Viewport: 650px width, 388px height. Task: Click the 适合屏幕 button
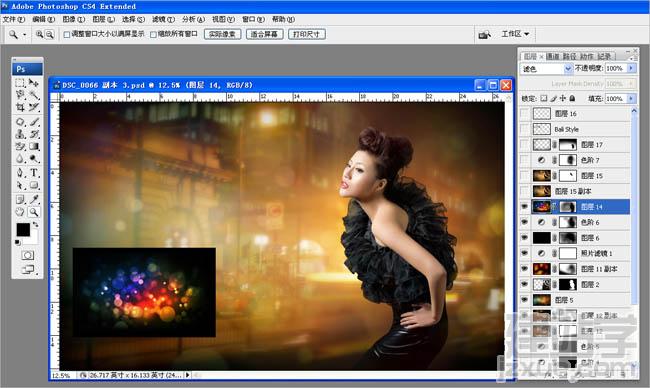click(x=264, y=34)
